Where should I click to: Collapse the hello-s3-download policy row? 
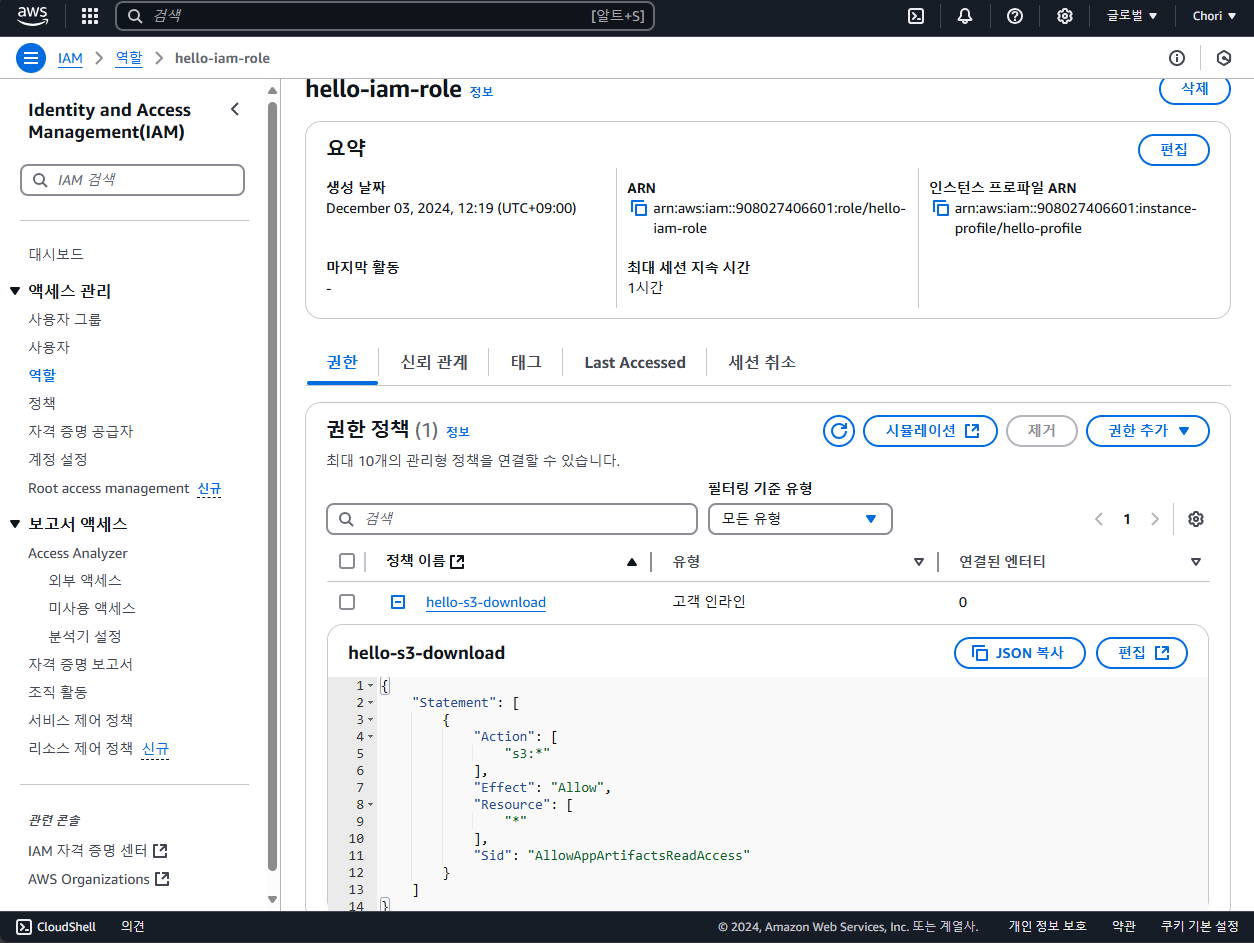click(398, 602)
